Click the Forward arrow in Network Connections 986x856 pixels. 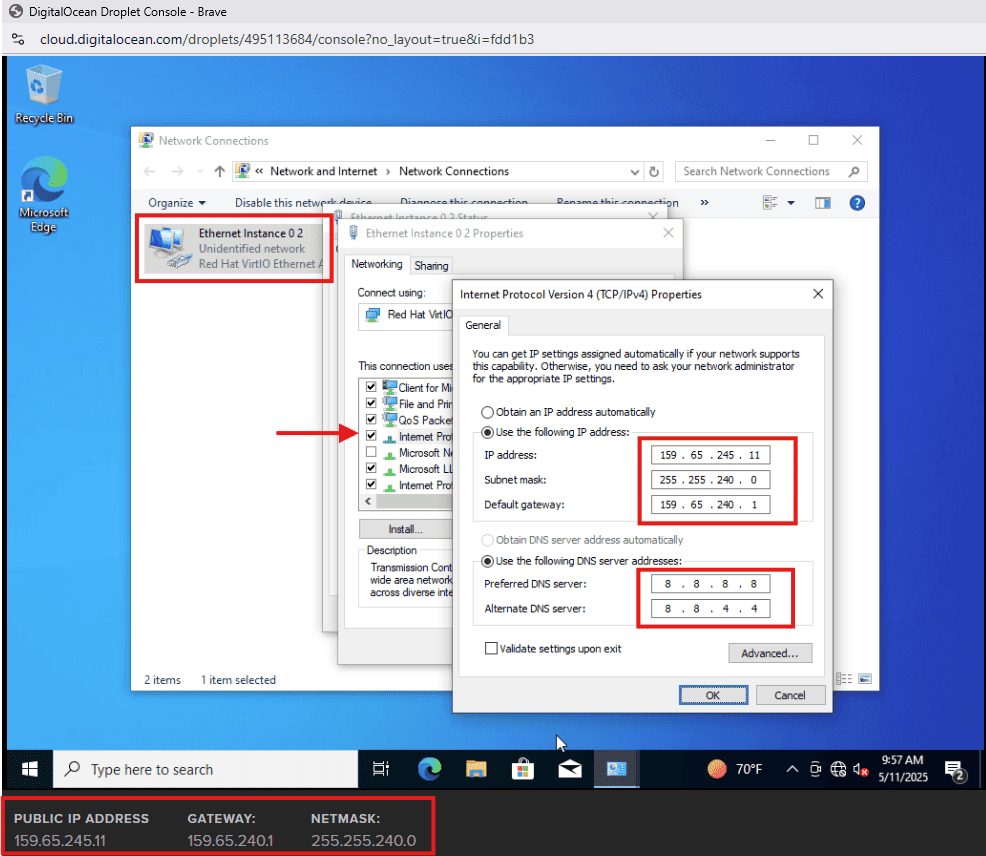(x=178, y=171)
